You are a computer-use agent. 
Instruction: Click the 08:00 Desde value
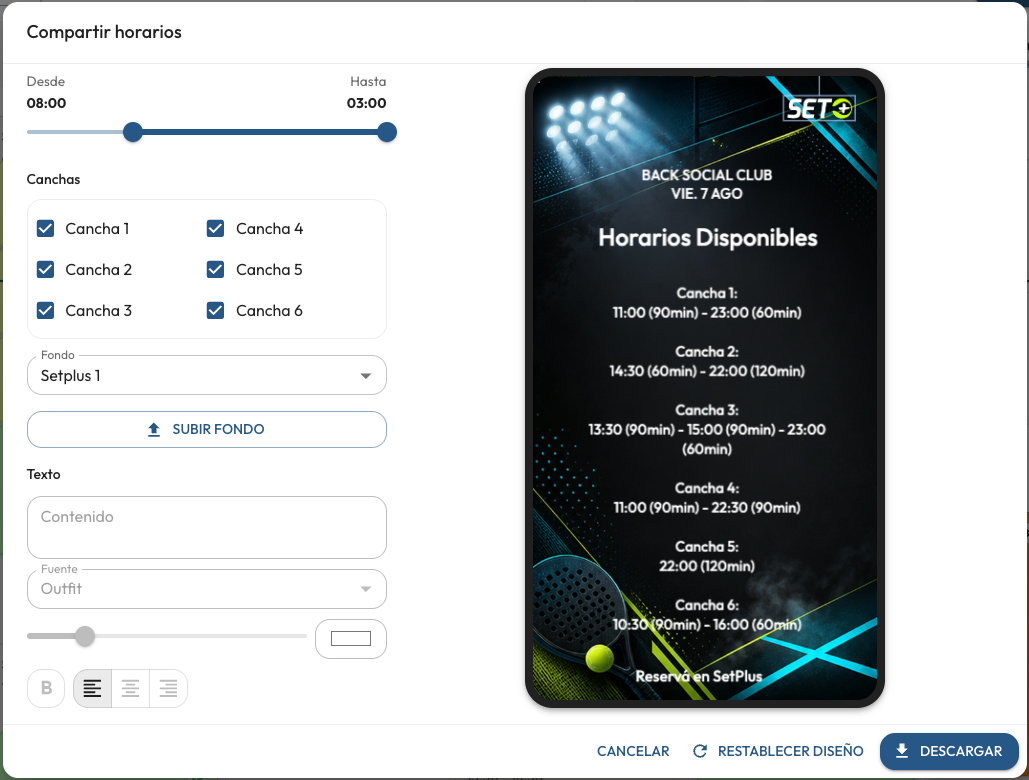(46, 103)
